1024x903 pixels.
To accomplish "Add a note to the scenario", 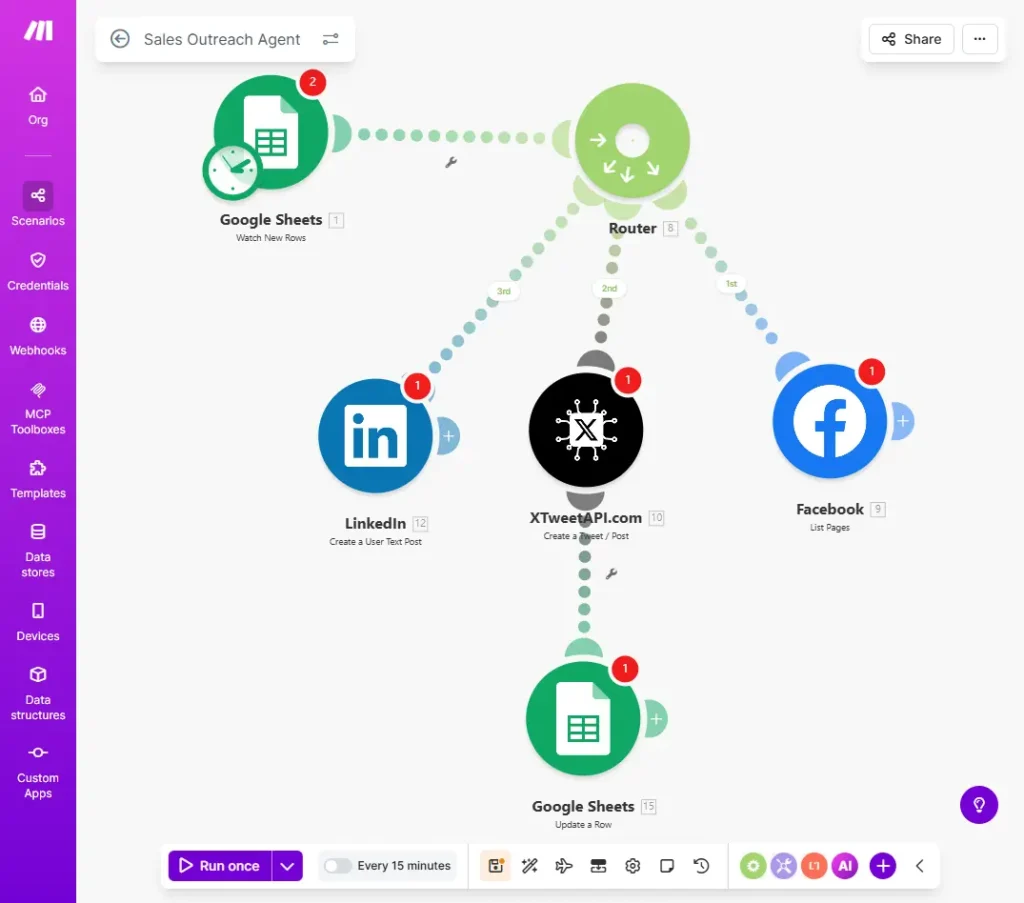I will coord(667,866).
